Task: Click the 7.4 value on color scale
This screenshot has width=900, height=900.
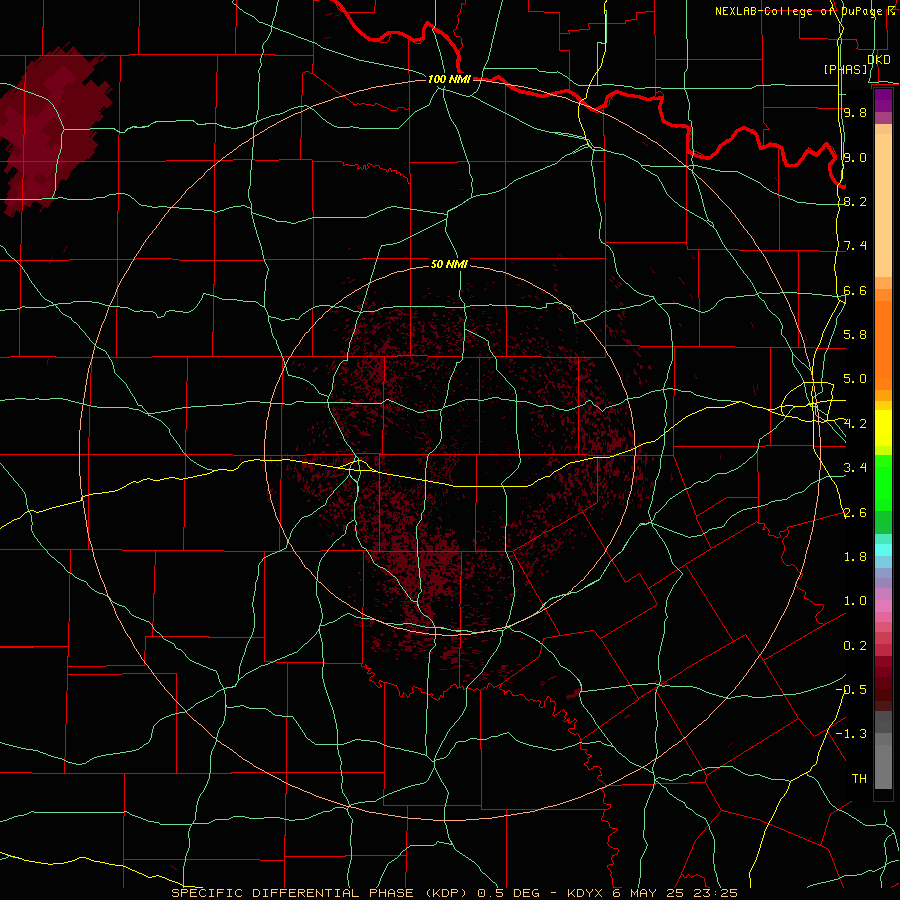Action: (855, 246)
